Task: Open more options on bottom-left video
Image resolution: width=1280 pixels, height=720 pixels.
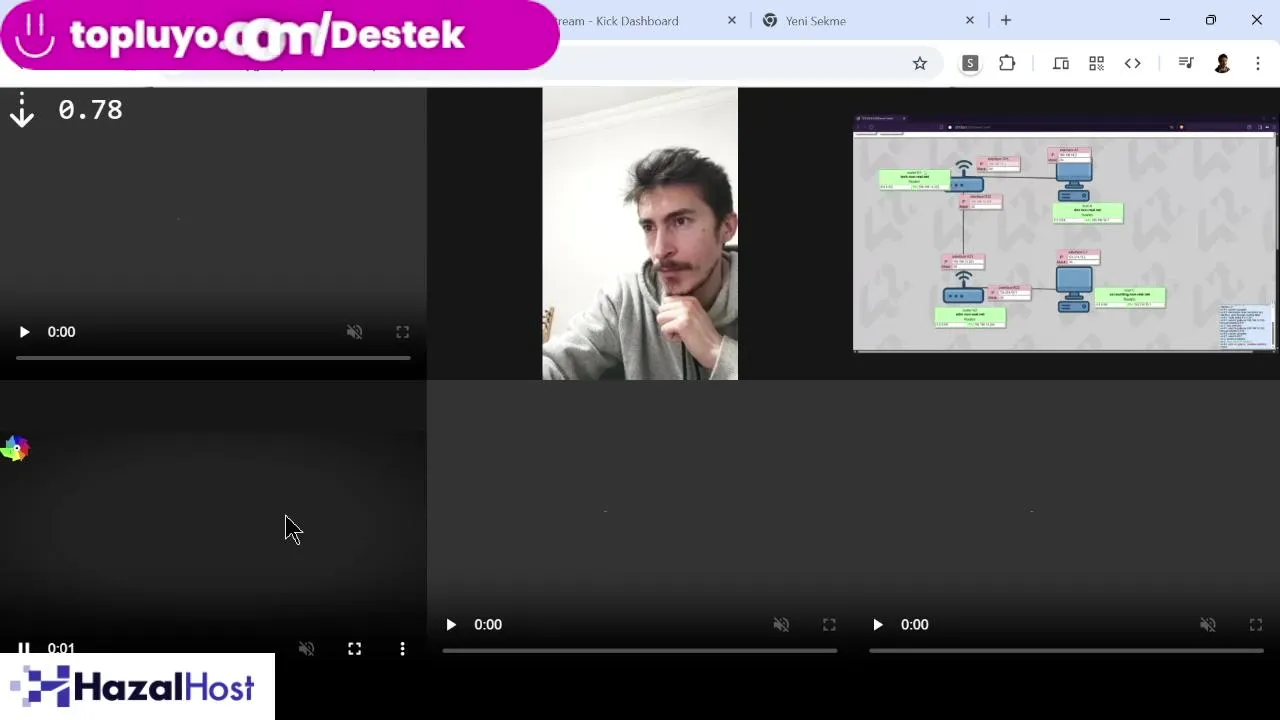Action: [402, 648]
